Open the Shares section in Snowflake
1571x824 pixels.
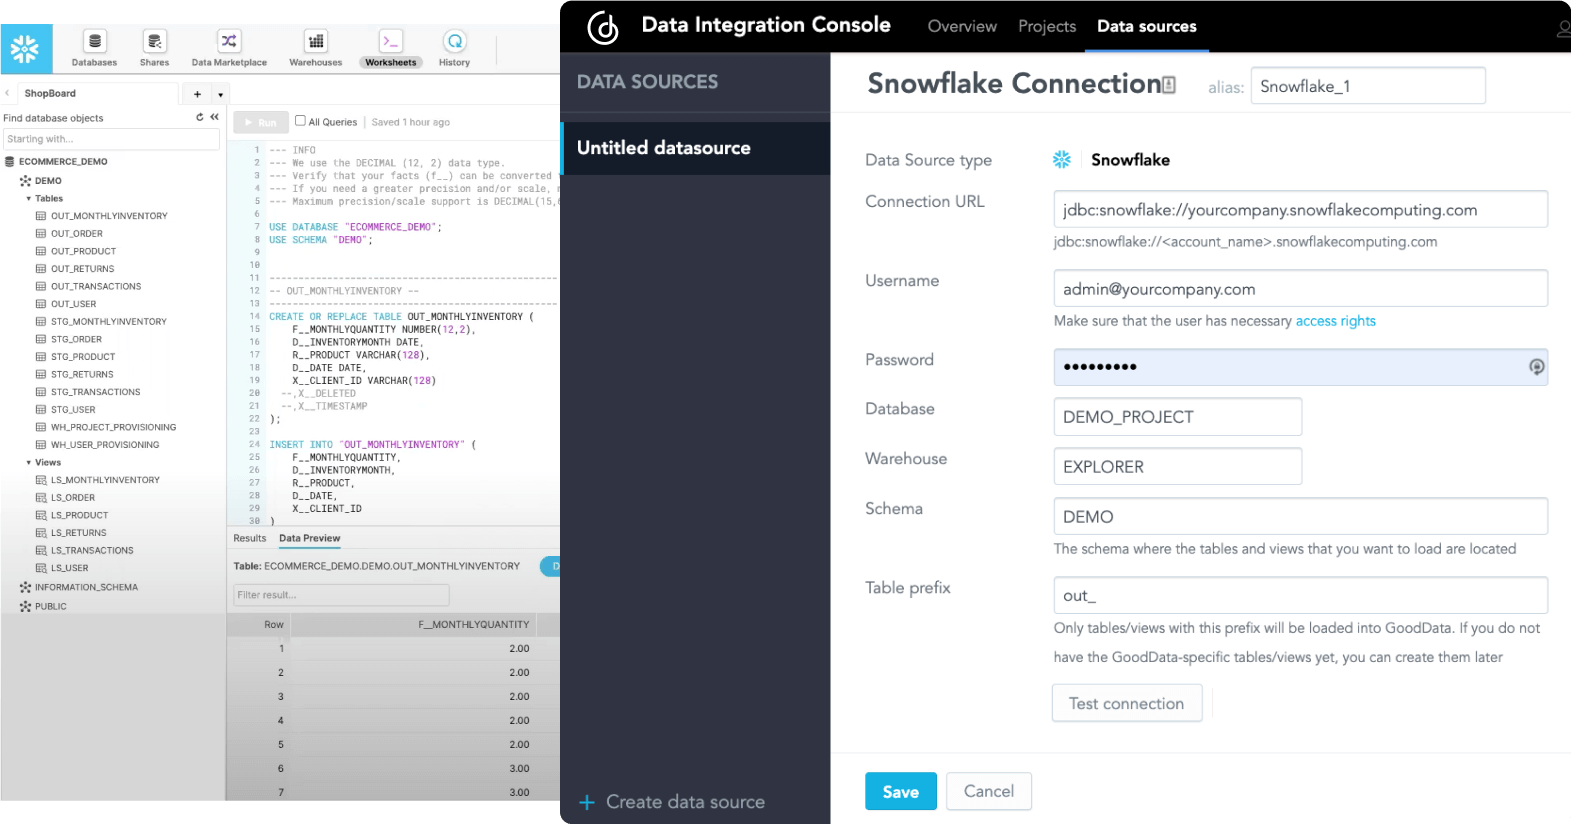point(154,47)
